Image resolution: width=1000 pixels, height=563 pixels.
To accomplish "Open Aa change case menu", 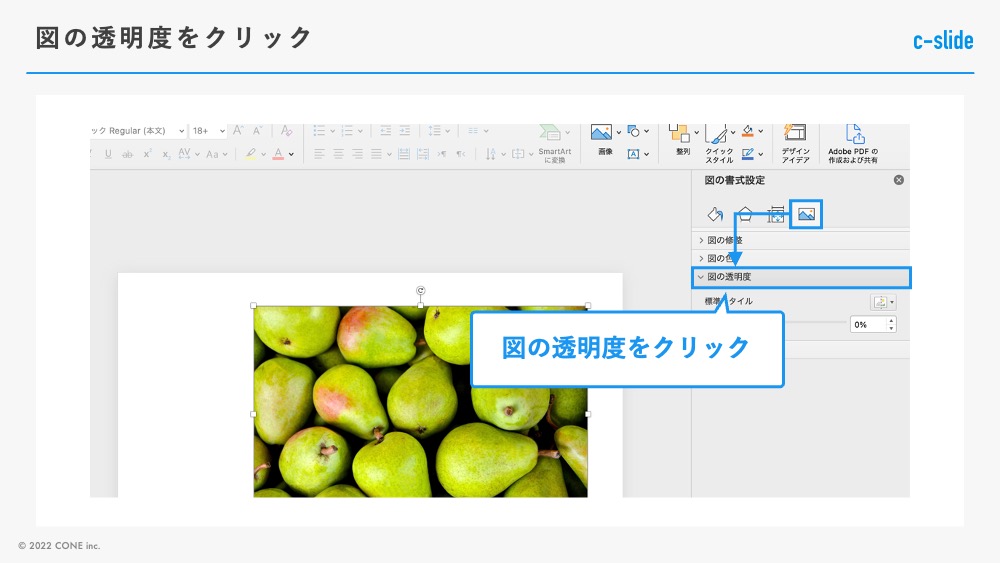I will pyautogui.click(x=217, y=154).
